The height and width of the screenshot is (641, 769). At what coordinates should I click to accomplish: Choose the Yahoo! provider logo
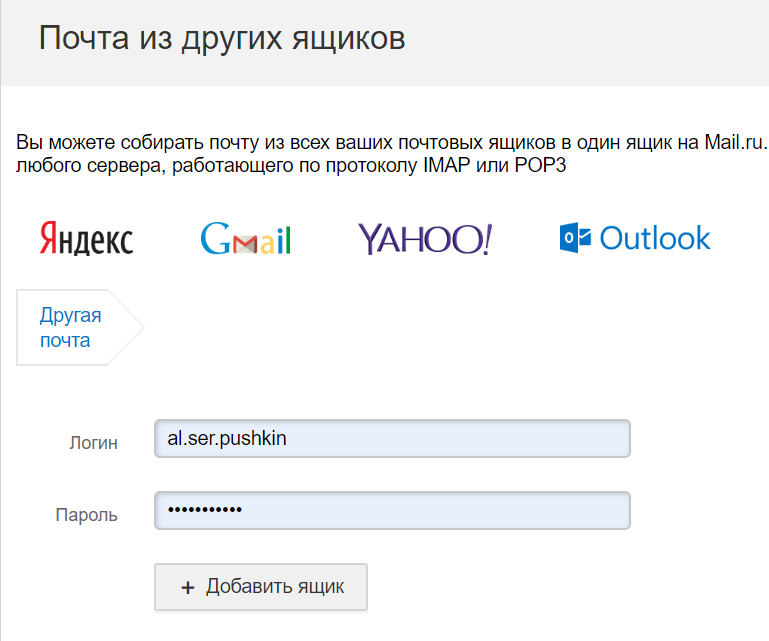[x=425, y=239]
